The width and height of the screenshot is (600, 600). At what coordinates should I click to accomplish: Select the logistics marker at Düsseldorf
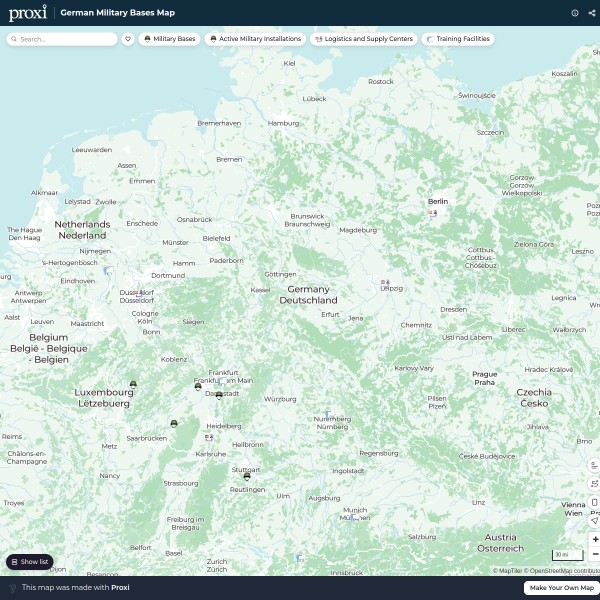[x=139, y=293]
